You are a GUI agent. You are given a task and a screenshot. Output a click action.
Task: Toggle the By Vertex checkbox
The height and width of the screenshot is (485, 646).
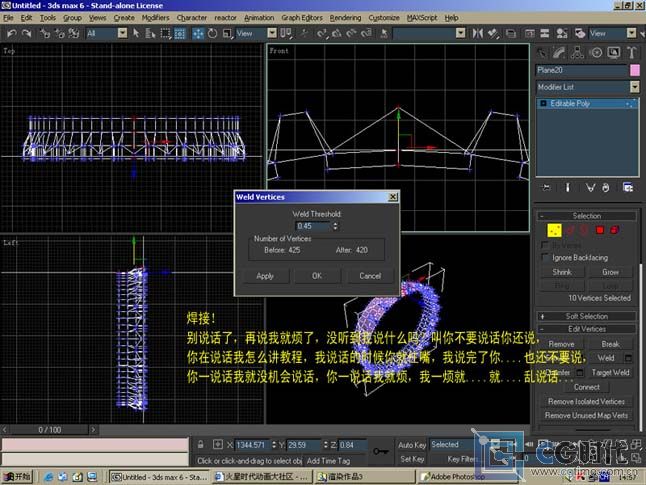pos(545,245)
